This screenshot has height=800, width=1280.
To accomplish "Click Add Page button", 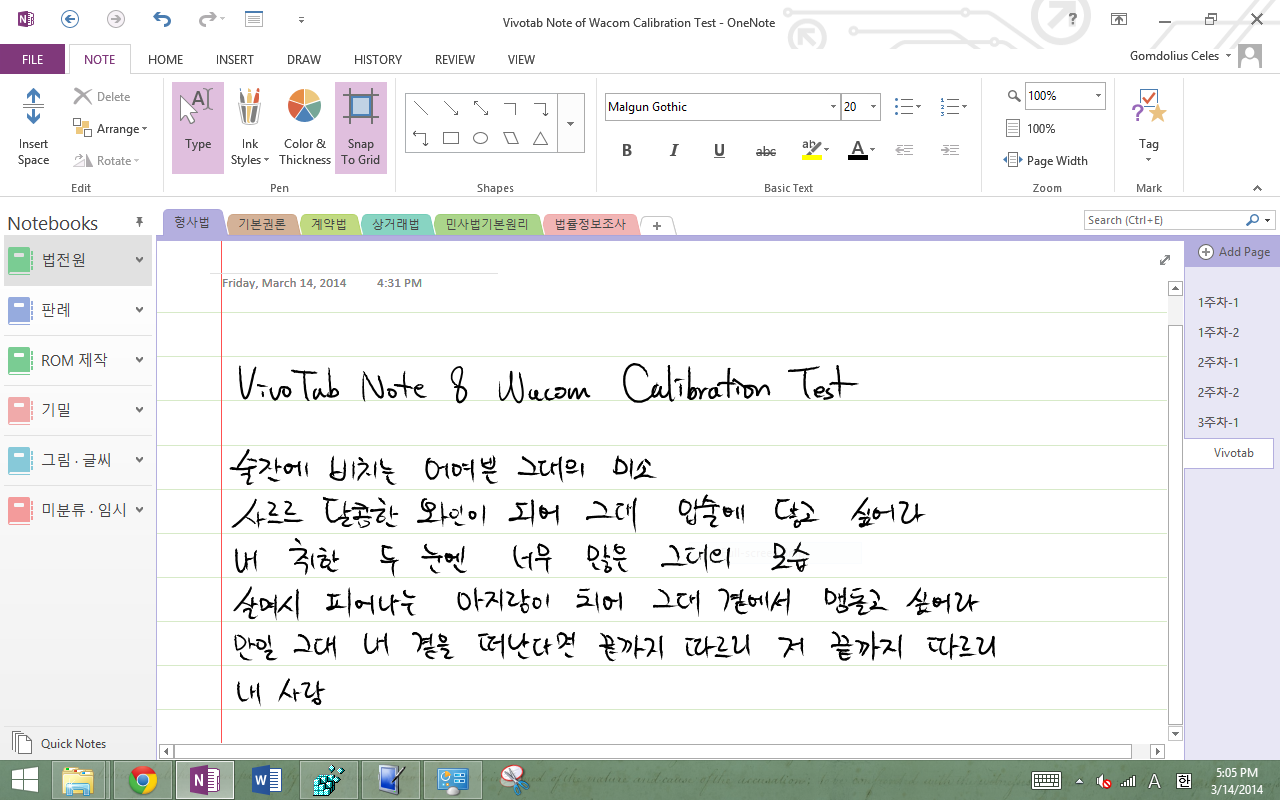I will point(1234,252).
